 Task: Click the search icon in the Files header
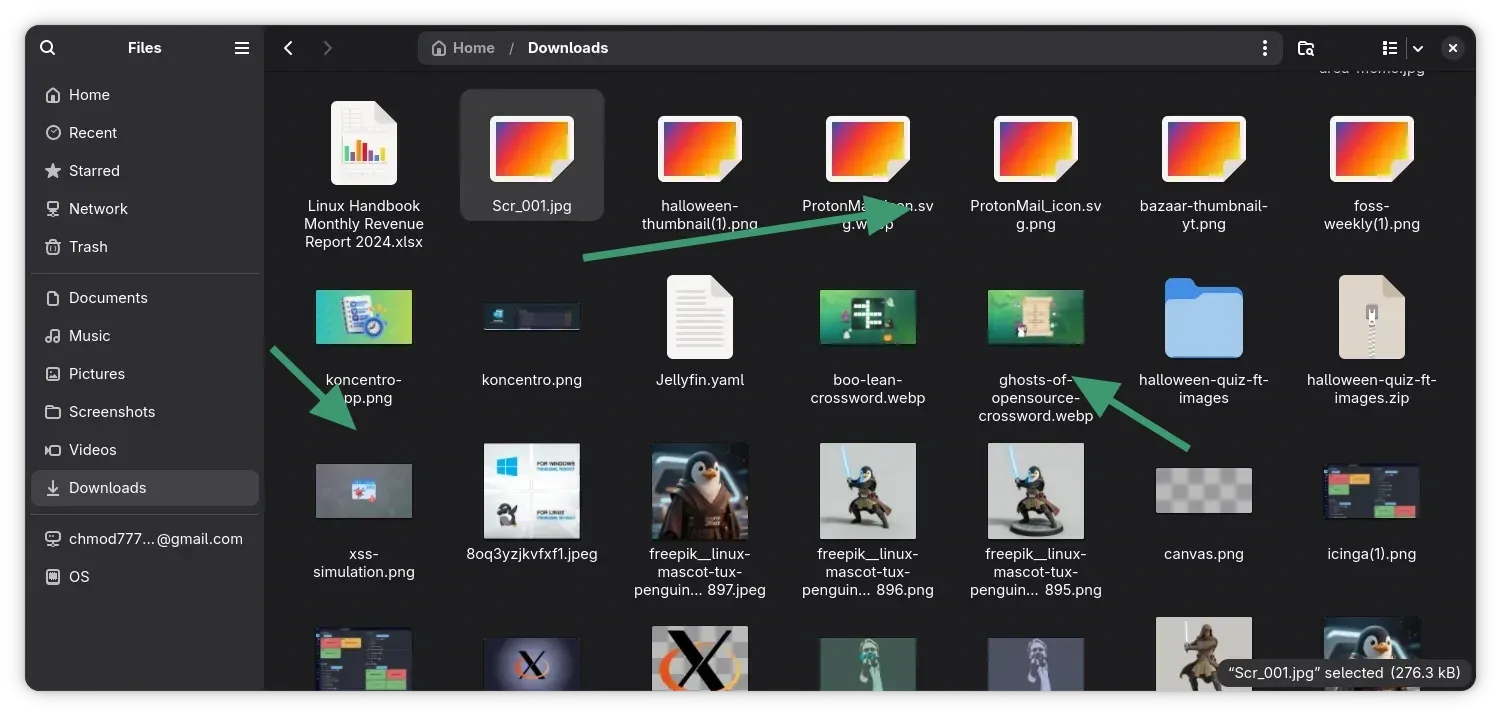[47, 47]
